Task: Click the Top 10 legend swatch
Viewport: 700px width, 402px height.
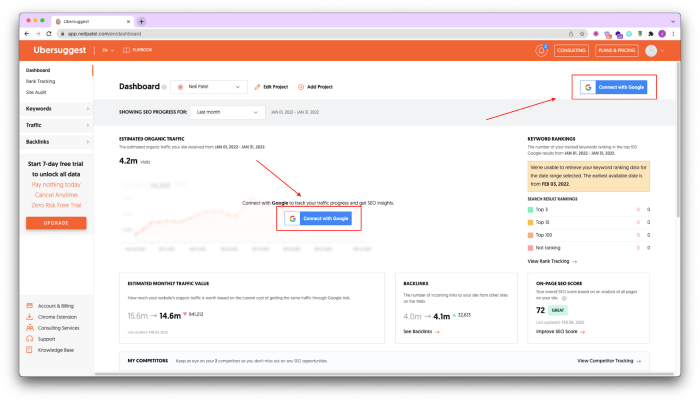Action: tap(530, 222)
